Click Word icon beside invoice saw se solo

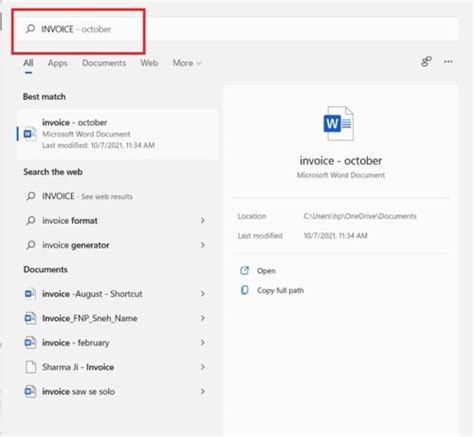pos(30,391)
